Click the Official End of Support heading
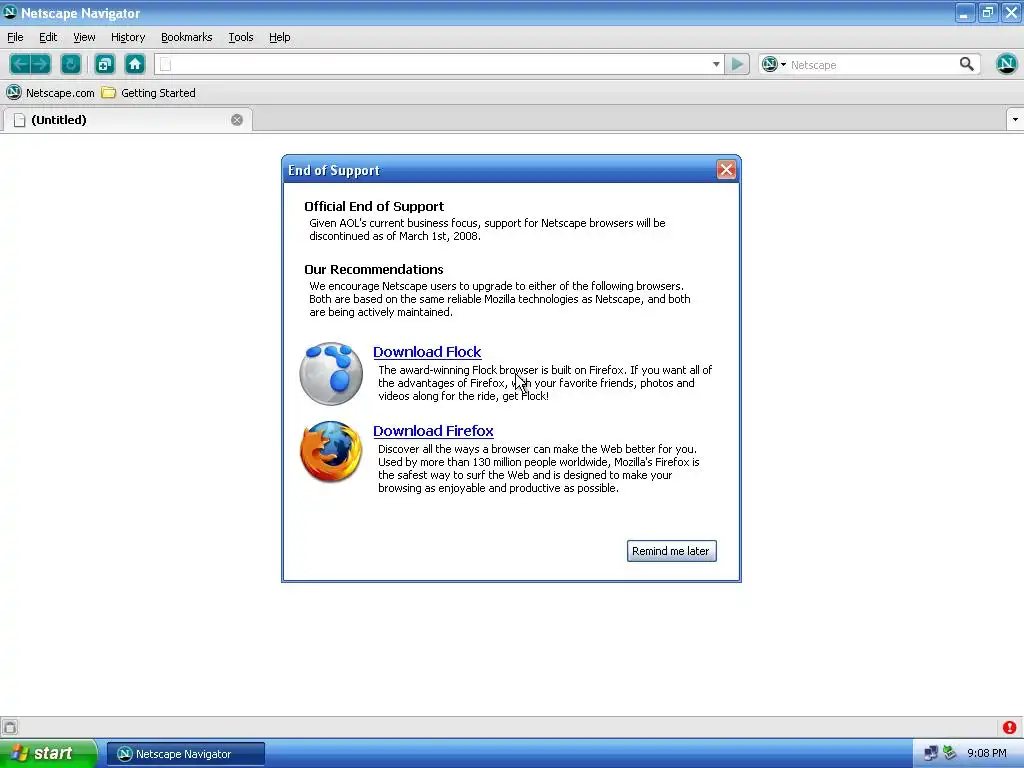The image size is (1024, 768). [x=374, y=206]
